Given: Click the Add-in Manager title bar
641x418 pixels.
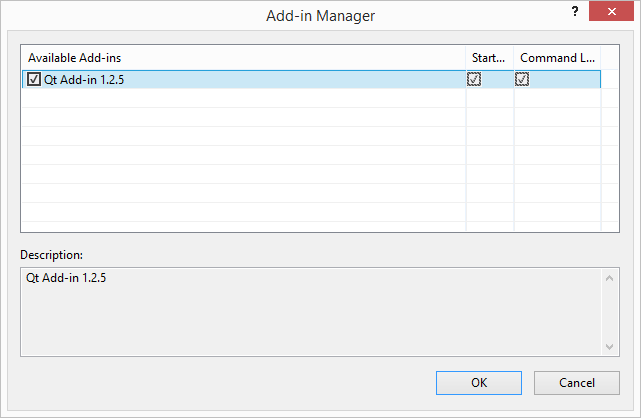Looking at the screenshot, I should pyautogui.click(x=320, y=16).
